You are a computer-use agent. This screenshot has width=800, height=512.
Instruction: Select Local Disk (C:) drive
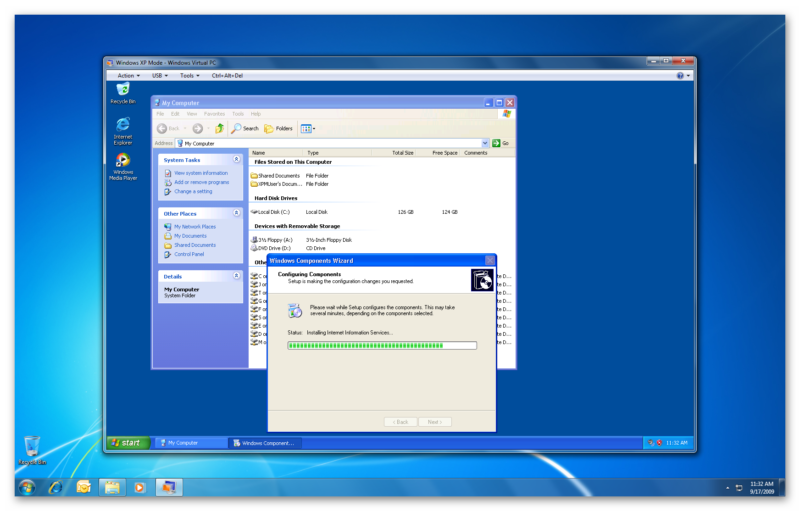coord(270,212)
